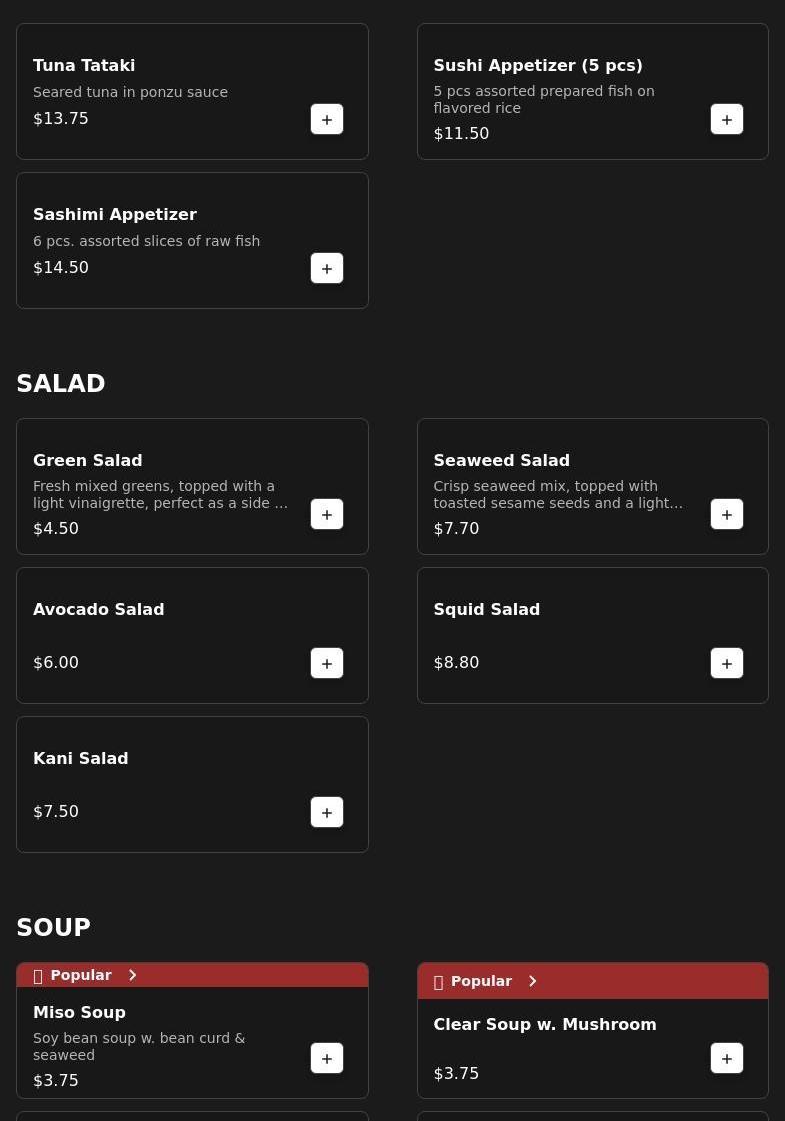
Task: Click plus icon for Seaweed Salad
Action: pyautogui.click(x=727, y=514)
